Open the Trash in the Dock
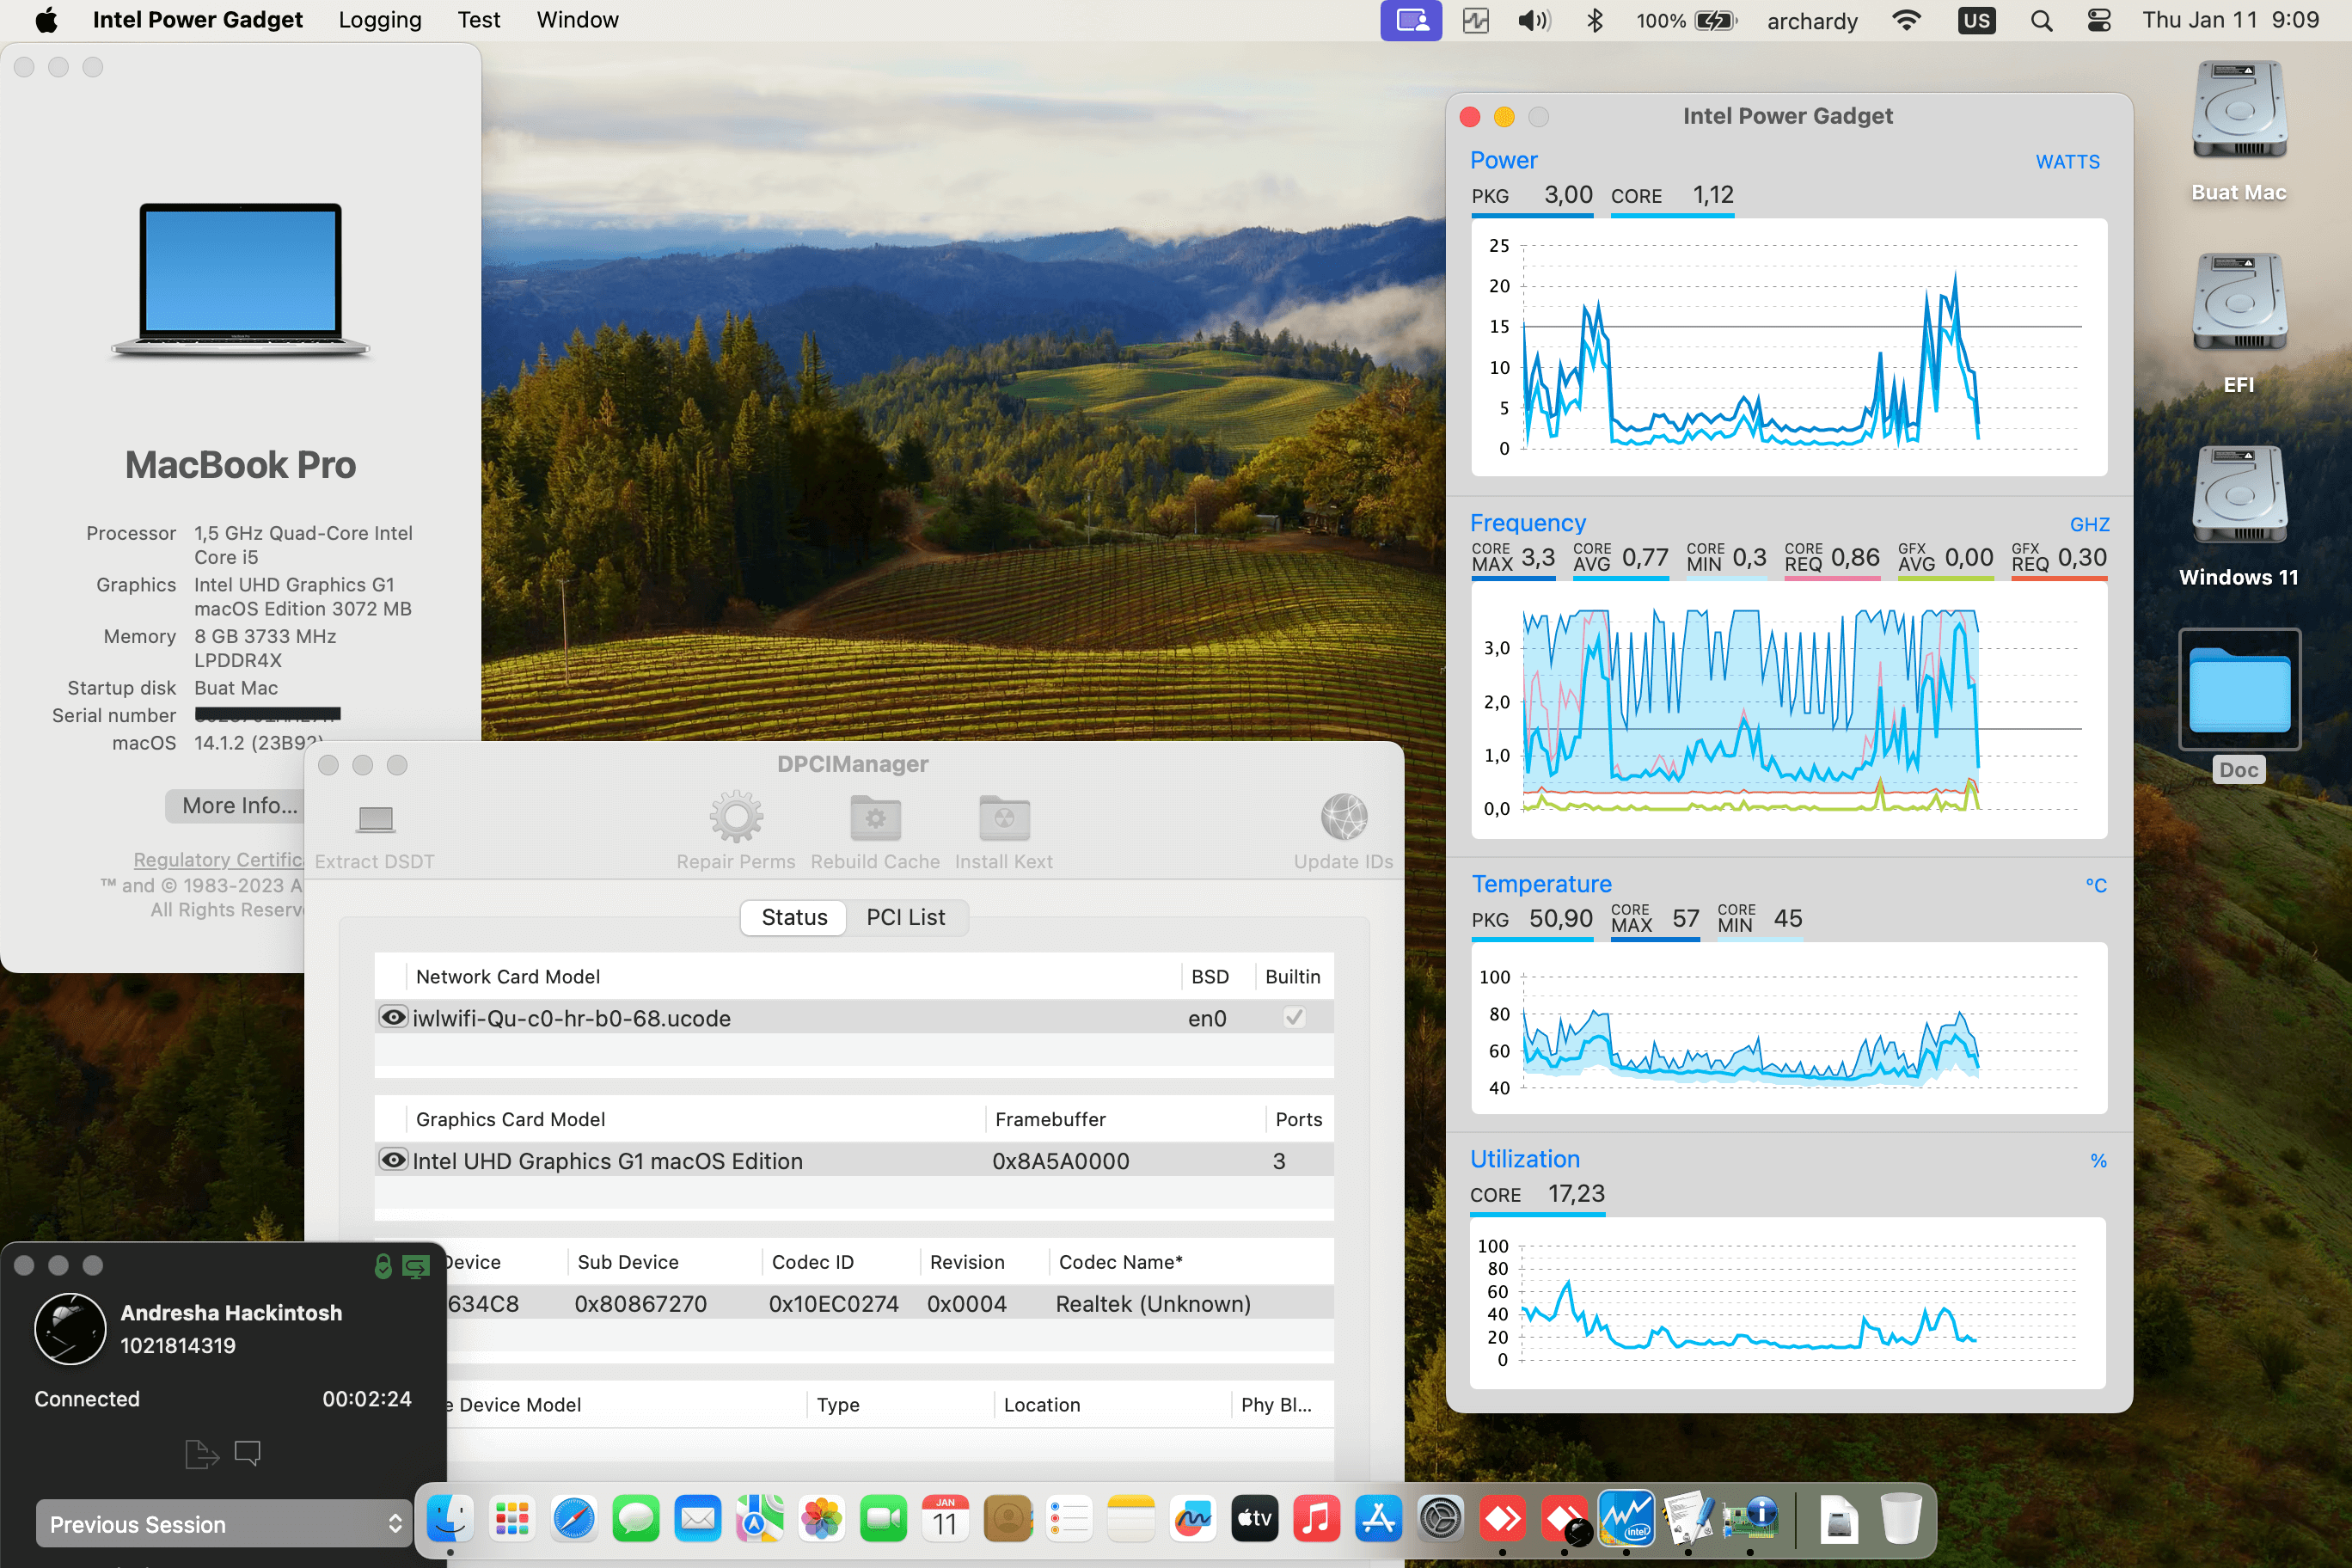Viewport: 2352px width, 1568px height. 1901,1519
